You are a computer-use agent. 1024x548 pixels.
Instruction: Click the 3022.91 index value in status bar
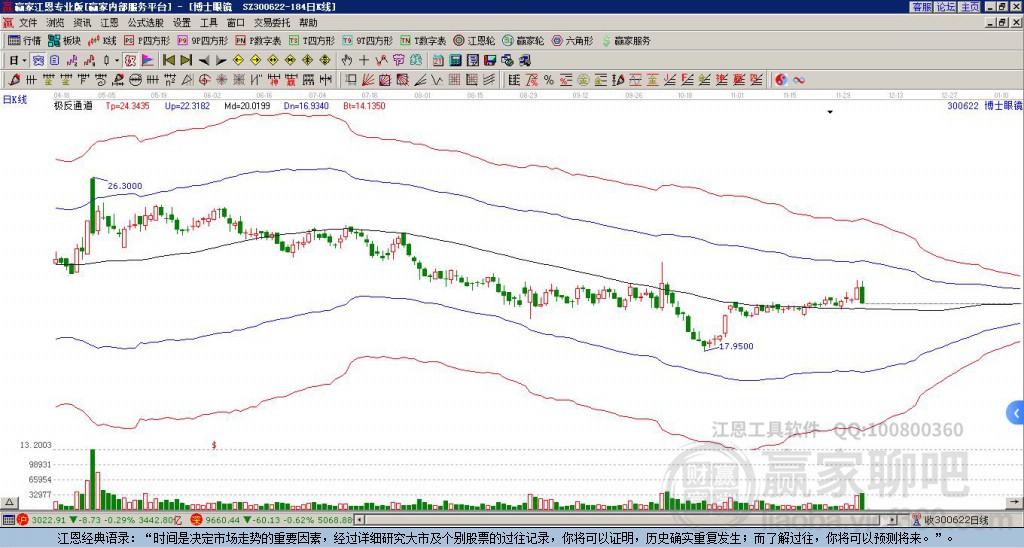pyautogui.click(x=48, y=520)
